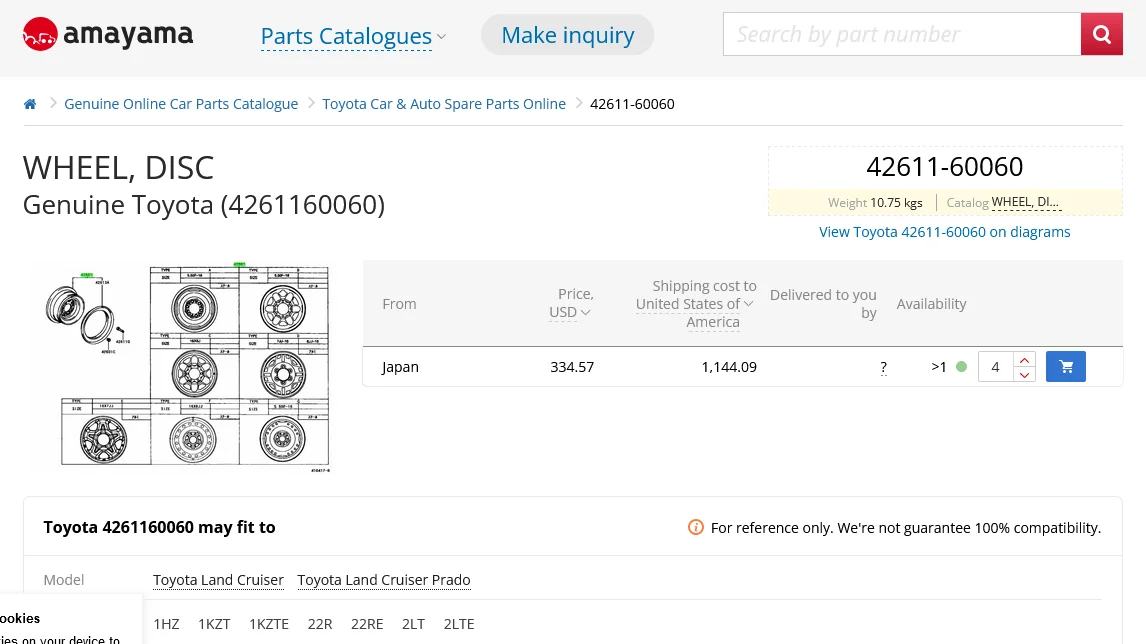Expand the Price USD currency selector
The width and height of the screenshot is (1146, 644).
pos(570,312)
